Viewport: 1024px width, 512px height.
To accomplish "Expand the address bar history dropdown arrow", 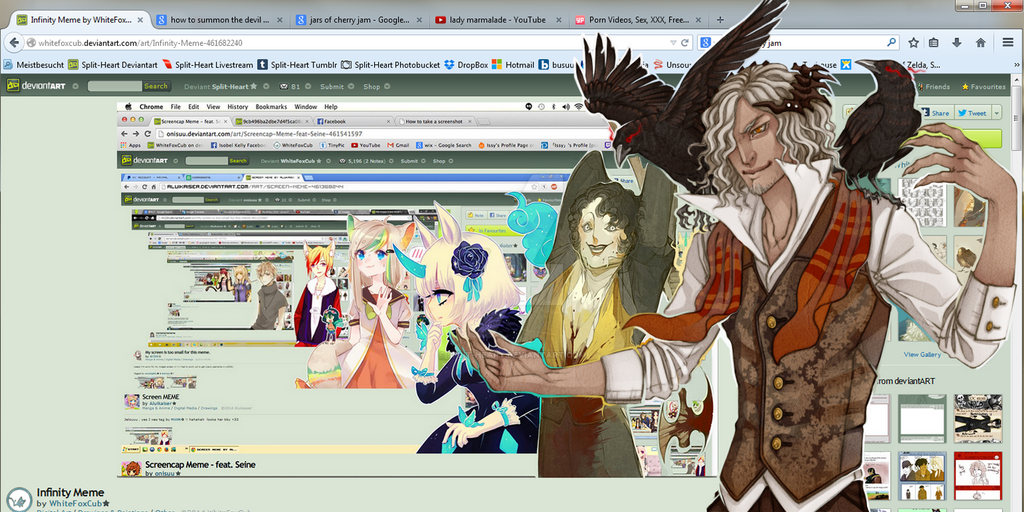I will coord(673,42).
